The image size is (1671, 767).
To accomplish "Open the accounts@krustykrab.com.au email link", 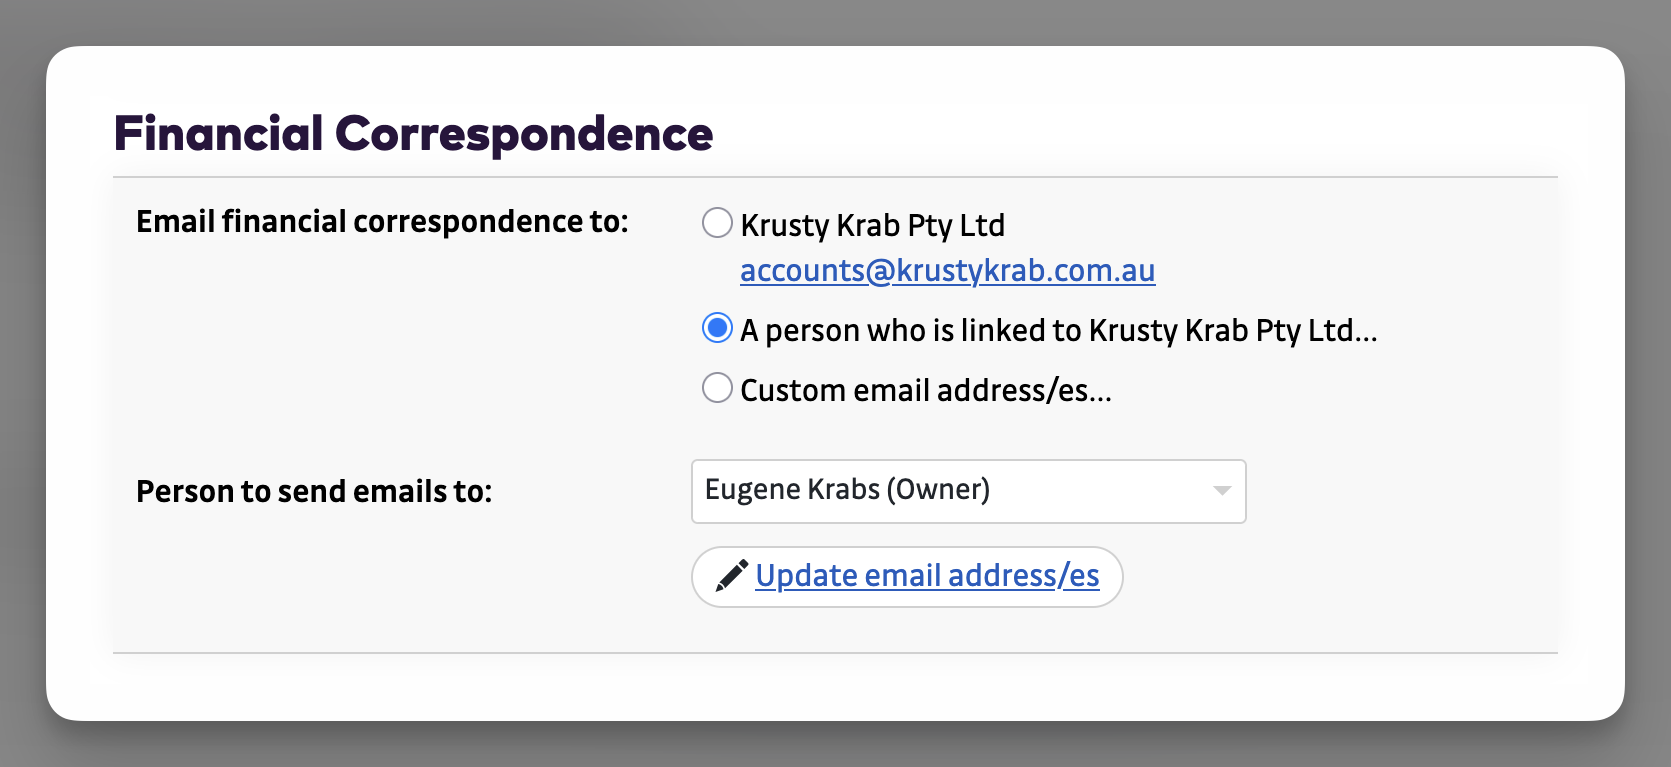I will tap(947, 271).
